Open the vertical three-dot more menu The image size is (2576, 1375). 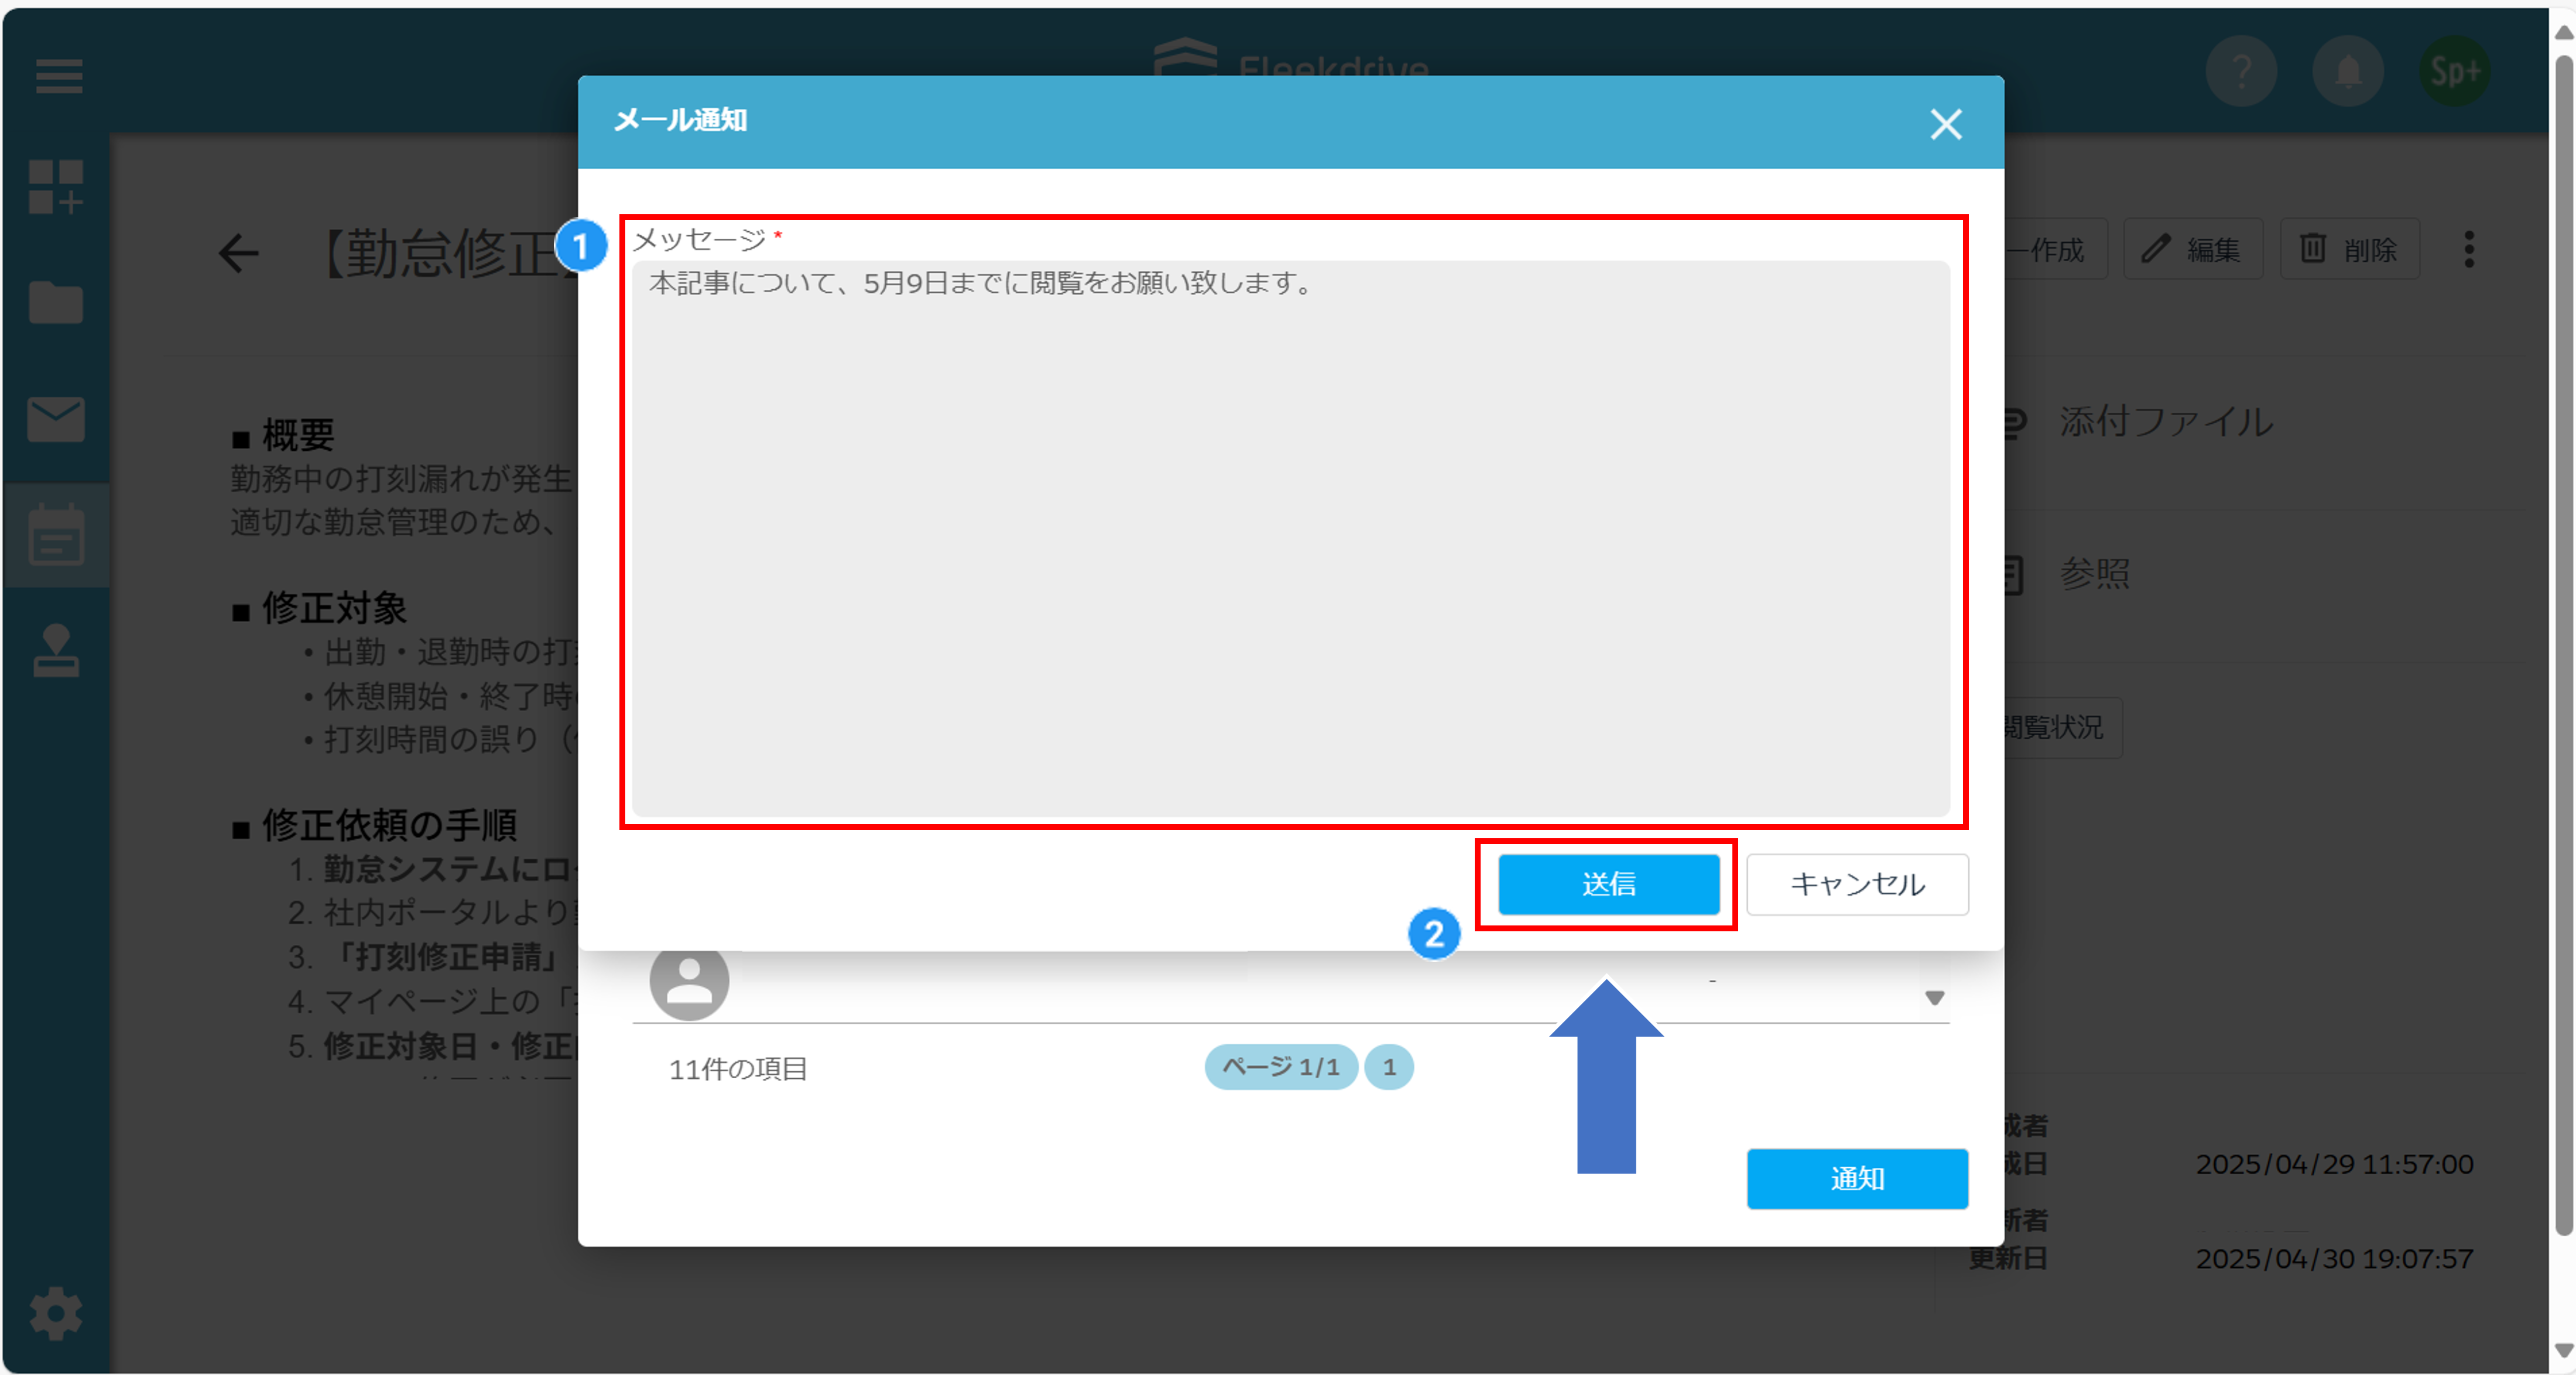pos(2469,249)
